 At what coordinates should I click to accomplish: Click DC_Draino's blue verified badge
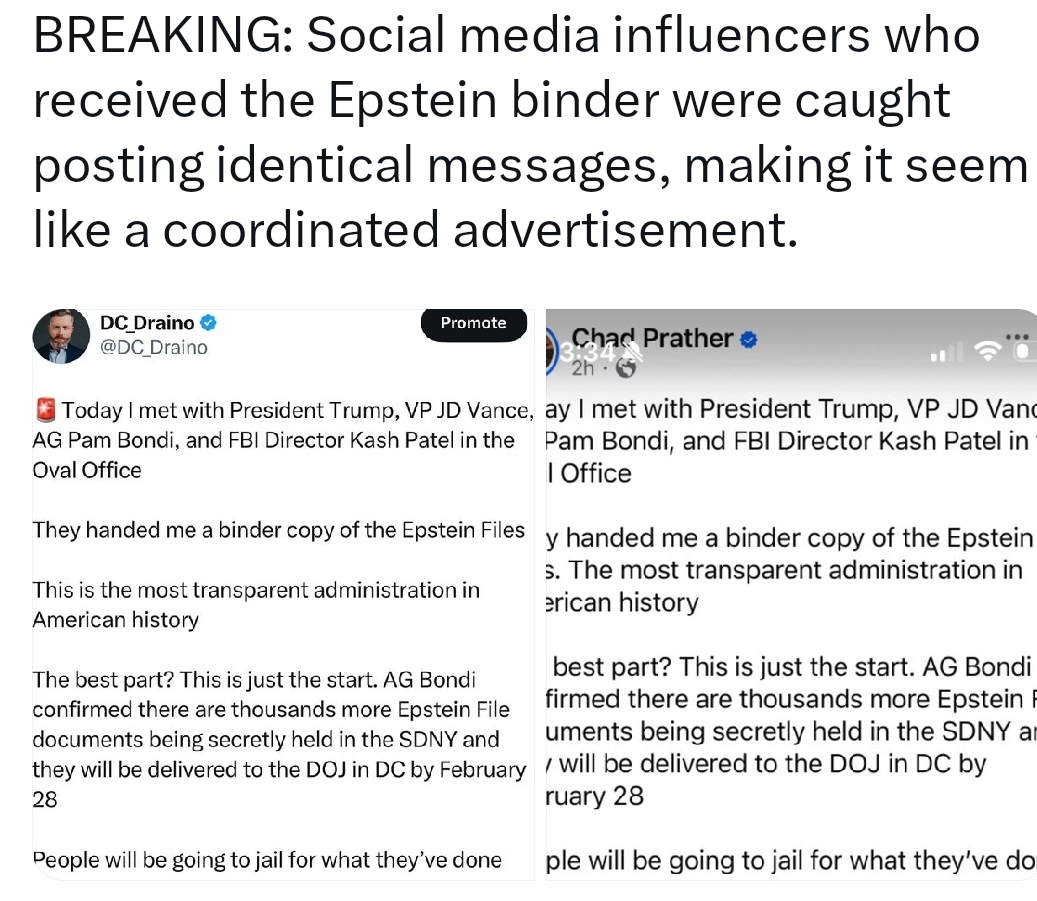click(x=209, y=323)
